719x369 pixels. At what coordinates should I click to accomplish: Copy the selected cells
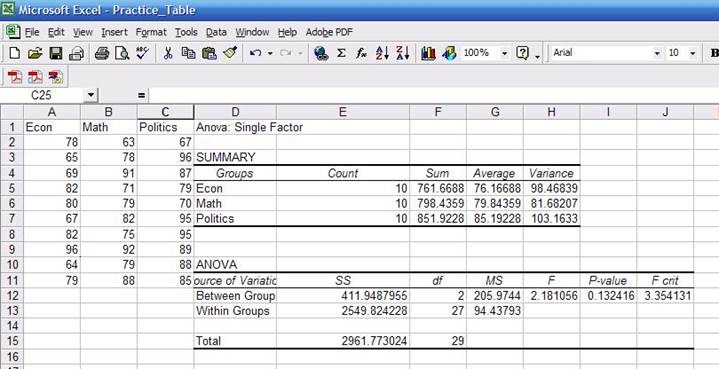point(188,53)
